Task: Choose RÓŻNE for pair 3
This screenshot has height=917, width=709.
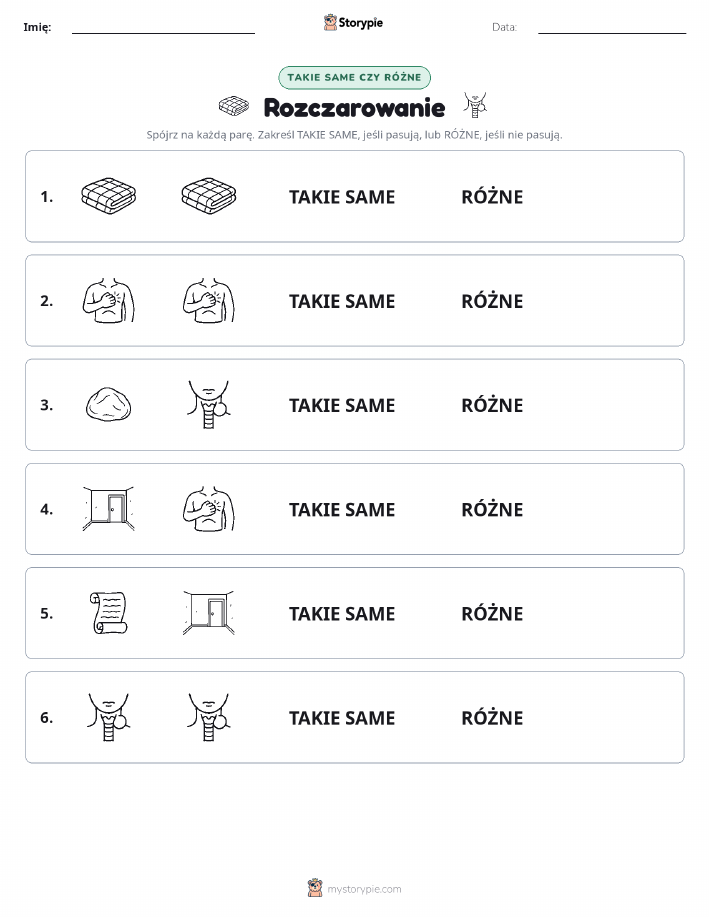Action: pos(492,405)
